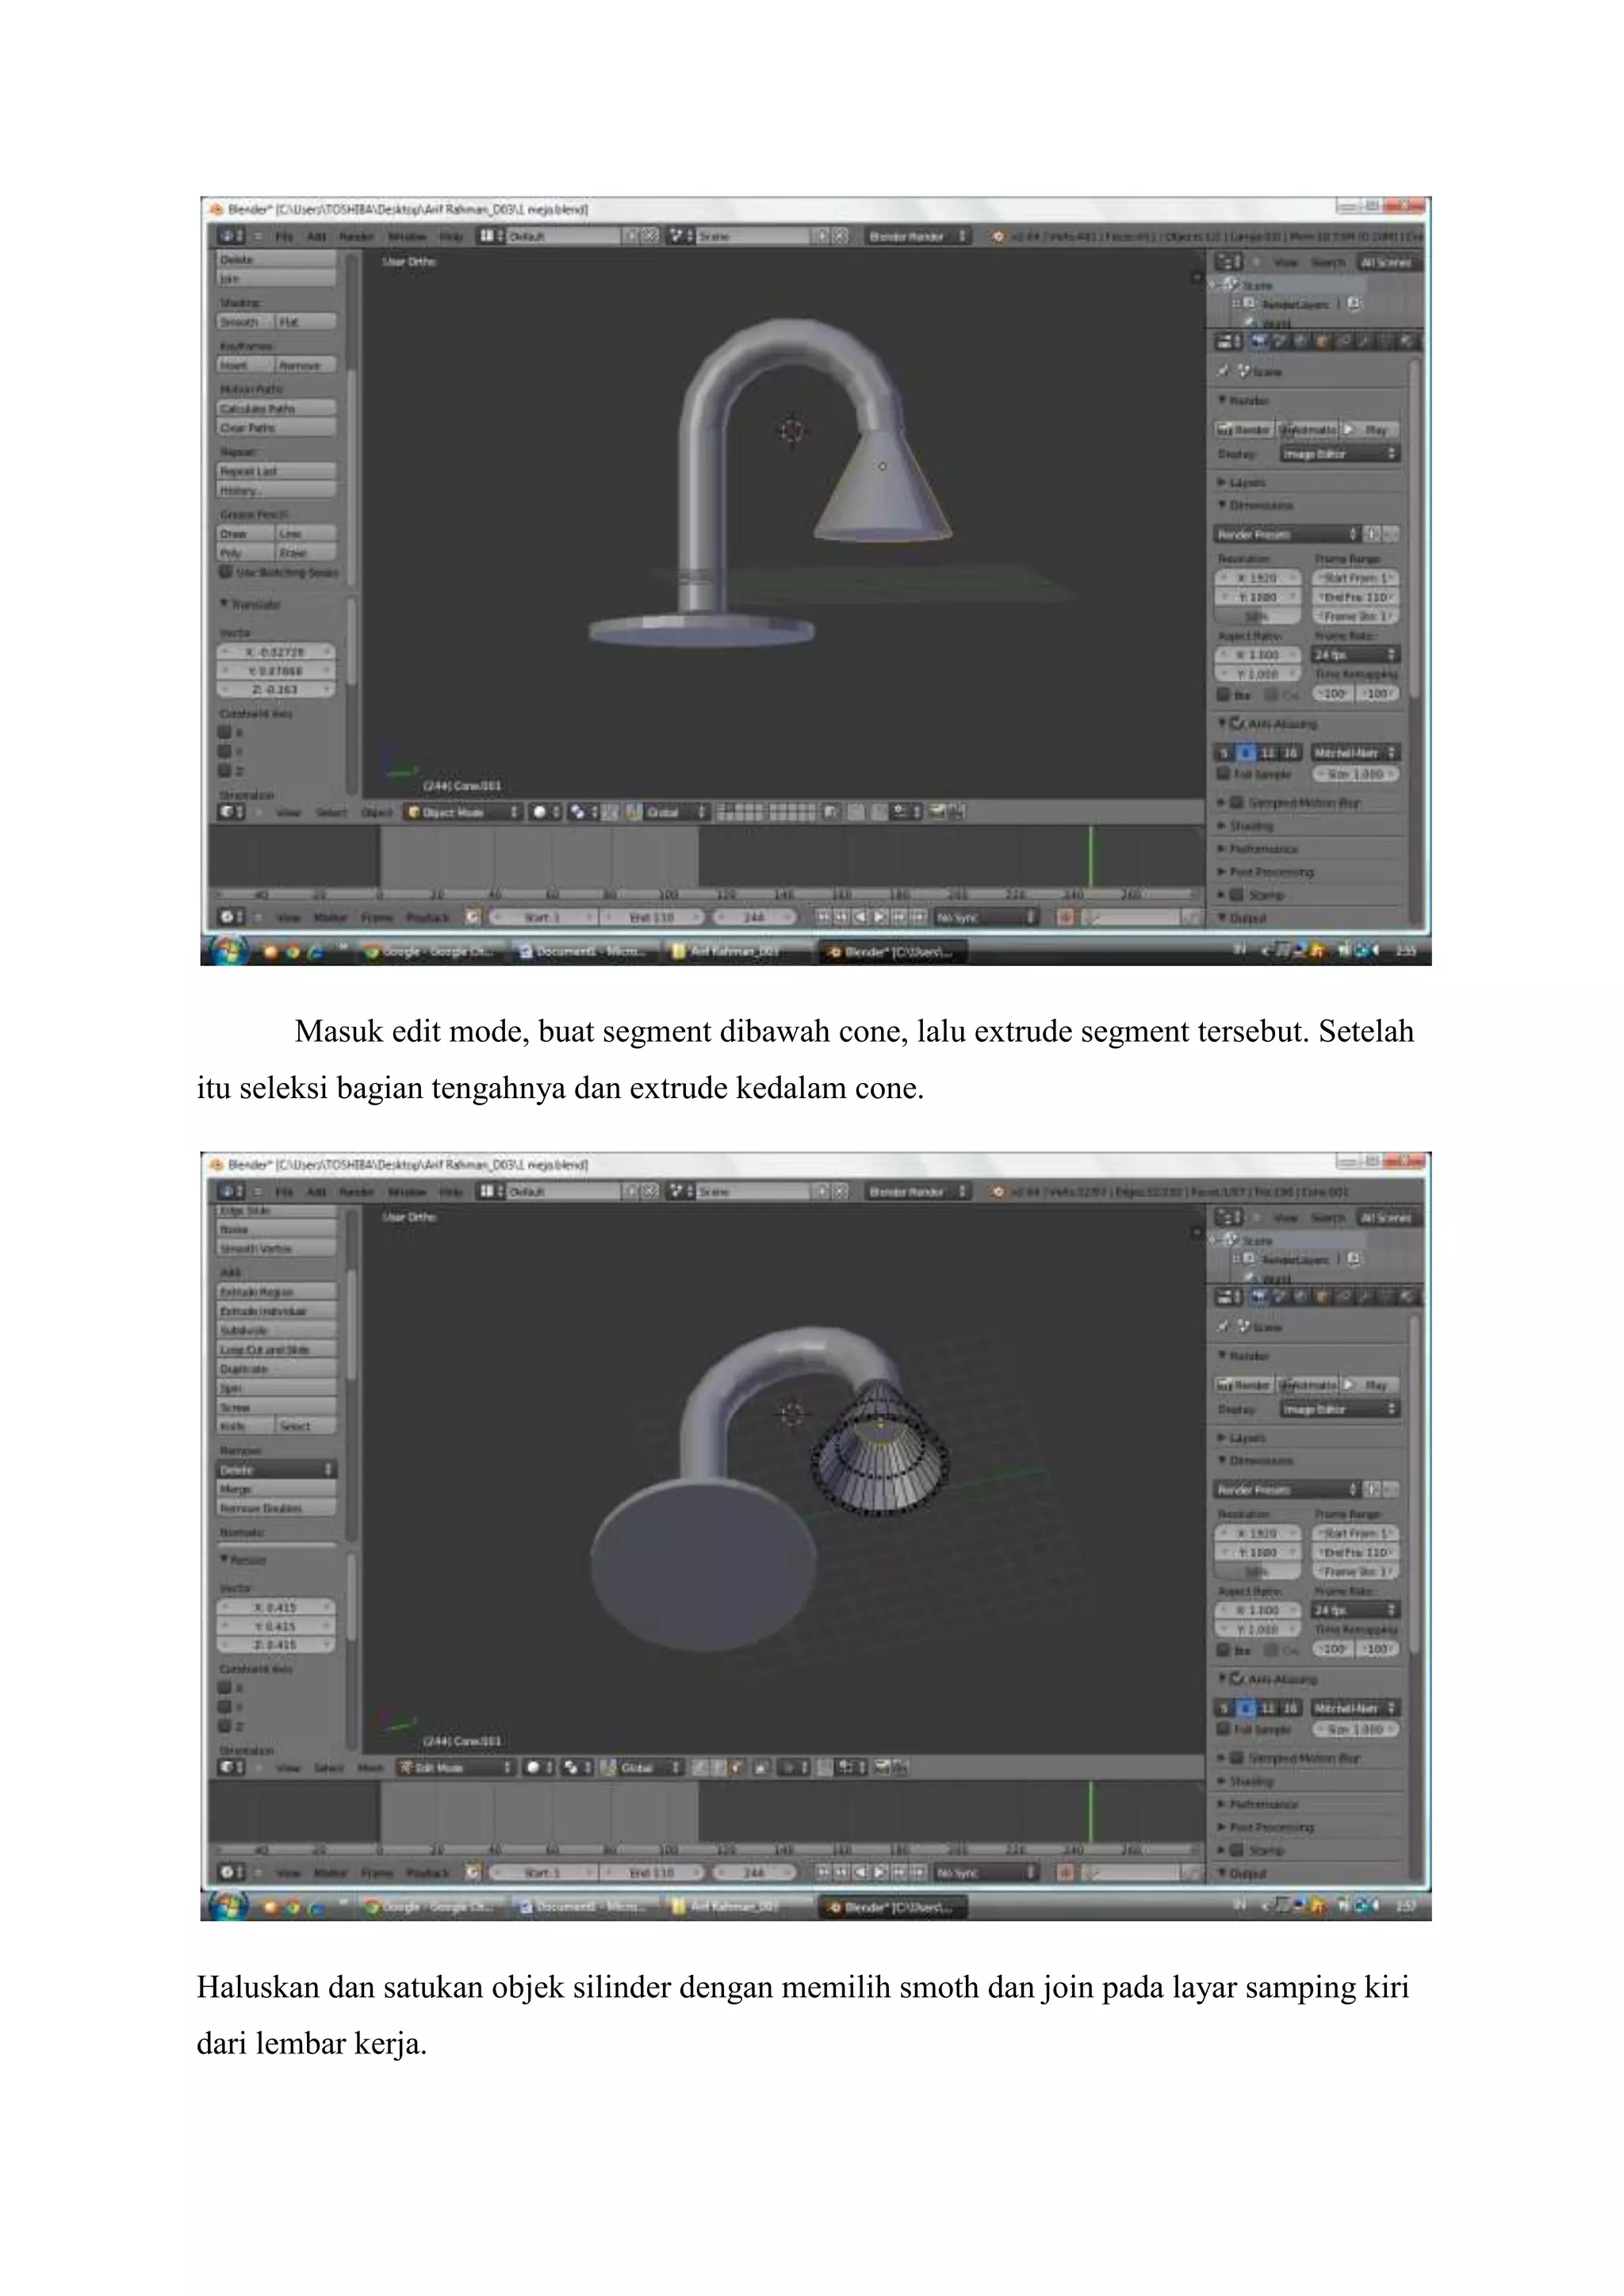1624x2296 pixels.
Task: Click the Join button in tool shelf
Action: pyautogui.click(x=277, y=279)
